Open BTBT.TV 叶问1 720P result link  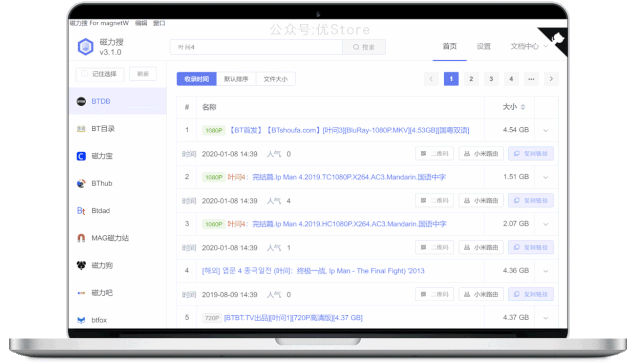pos(293,318)
